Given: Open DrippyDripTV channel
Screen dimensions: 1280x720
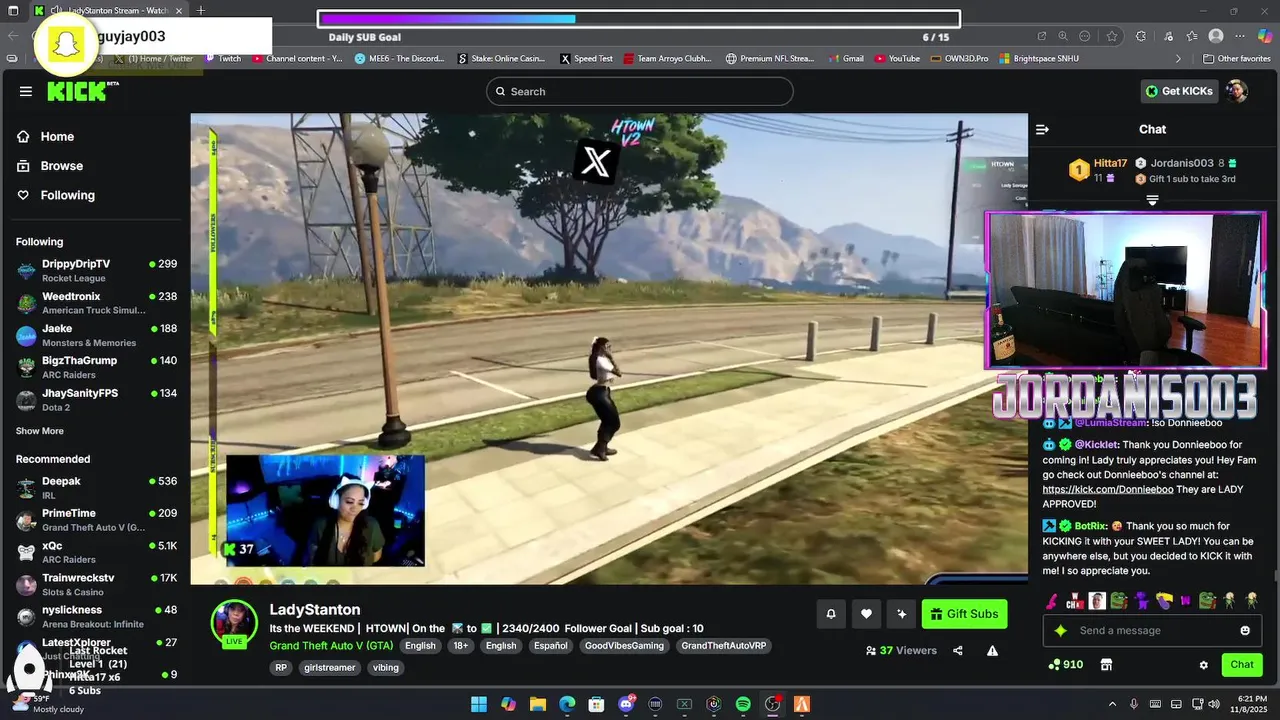Looking at the screenshot, I should click(96, 270).
